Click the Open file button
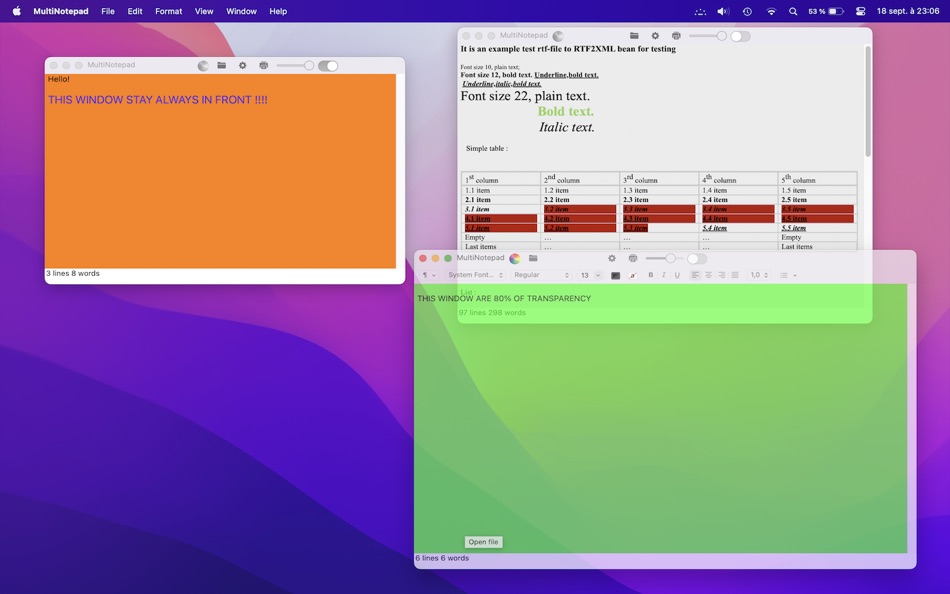Viewport: 950px width, 594px height. pos(483,542)
